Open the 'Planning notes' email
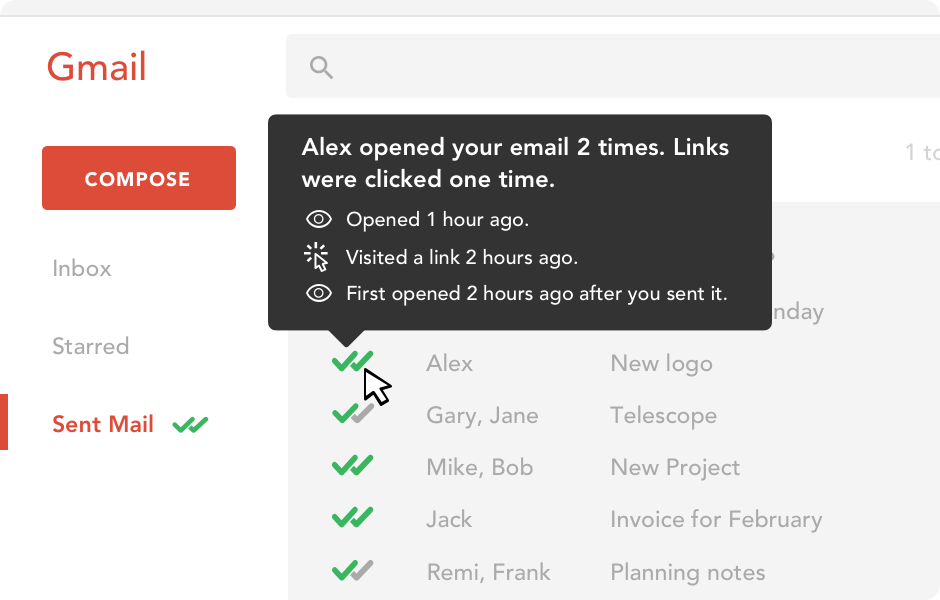The height and width of the screenshot is (600, 940). [x=688, y=572]
